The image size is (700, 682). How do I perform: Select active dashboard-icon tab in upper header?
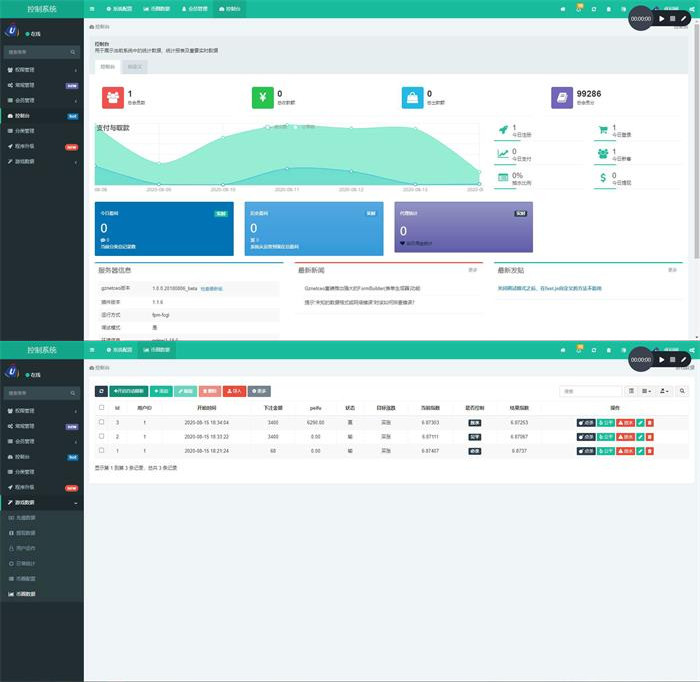pos(230,9)
